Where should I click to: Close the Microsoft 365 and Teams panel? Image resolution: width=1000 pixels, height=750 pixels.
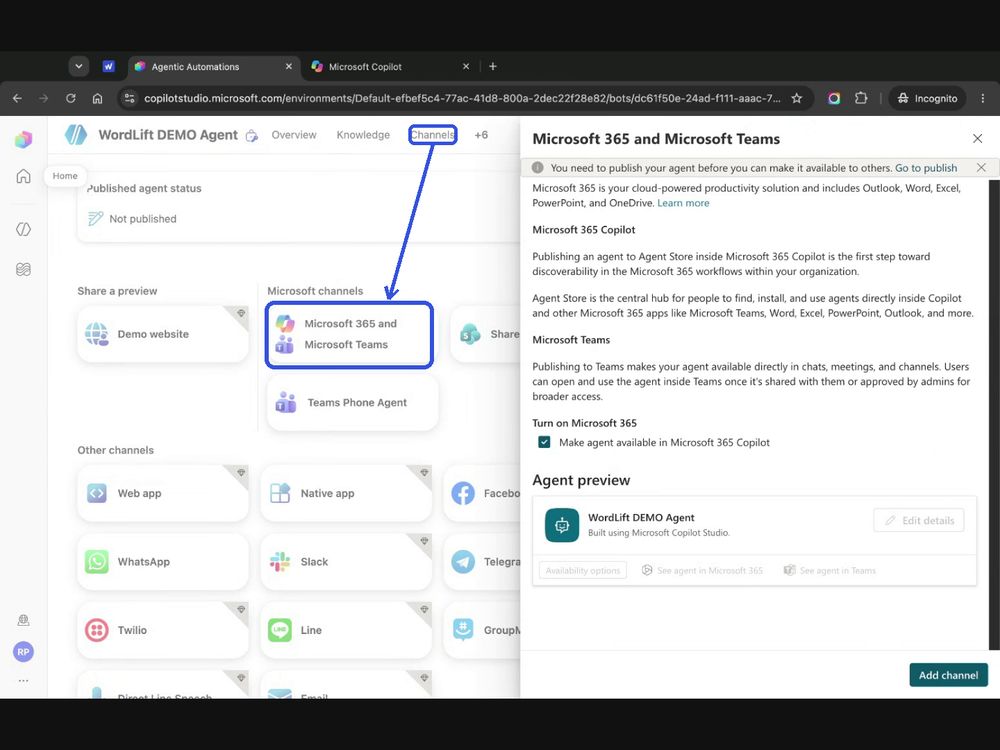pos(977,138)
